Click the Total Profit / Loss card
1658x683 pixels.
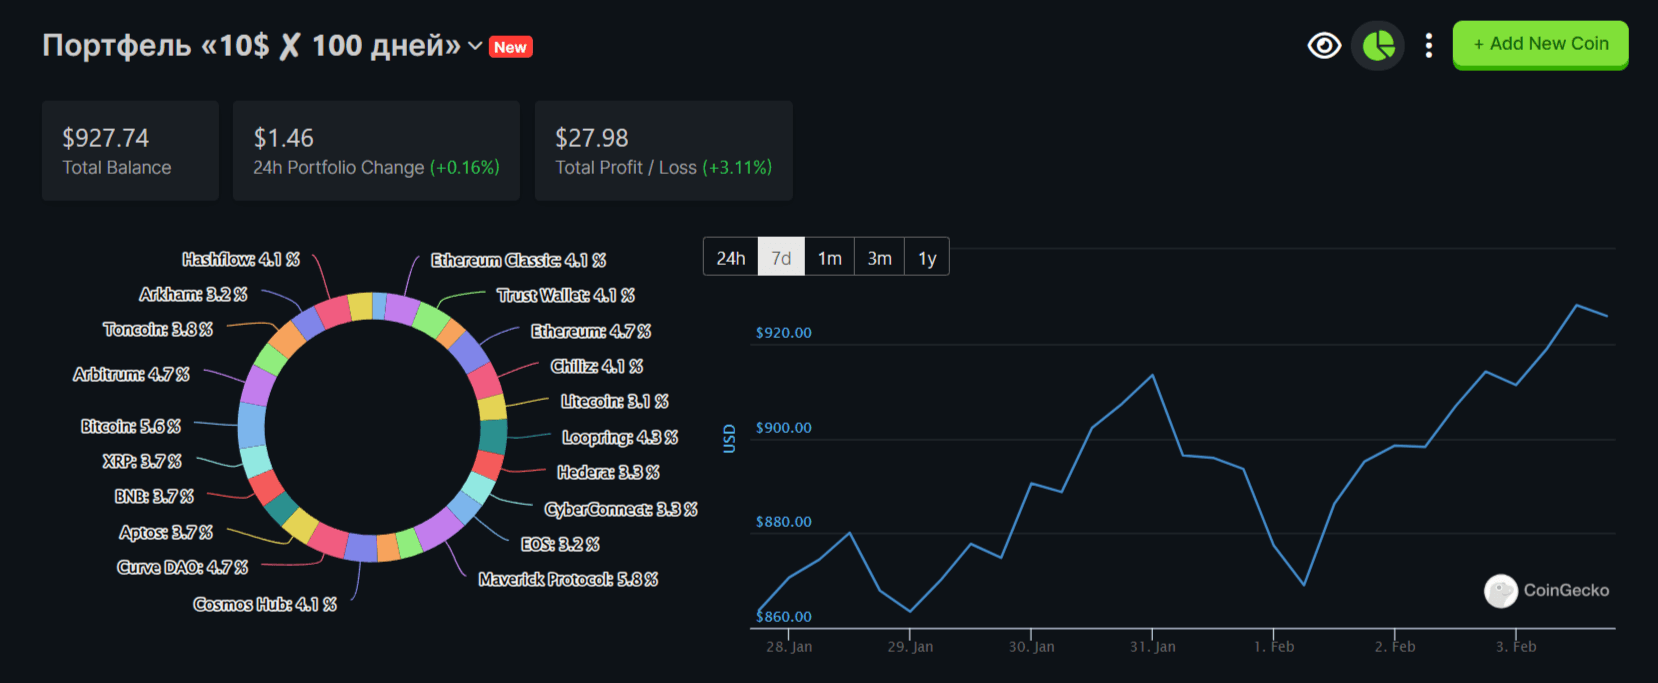[x=664, y=151]
